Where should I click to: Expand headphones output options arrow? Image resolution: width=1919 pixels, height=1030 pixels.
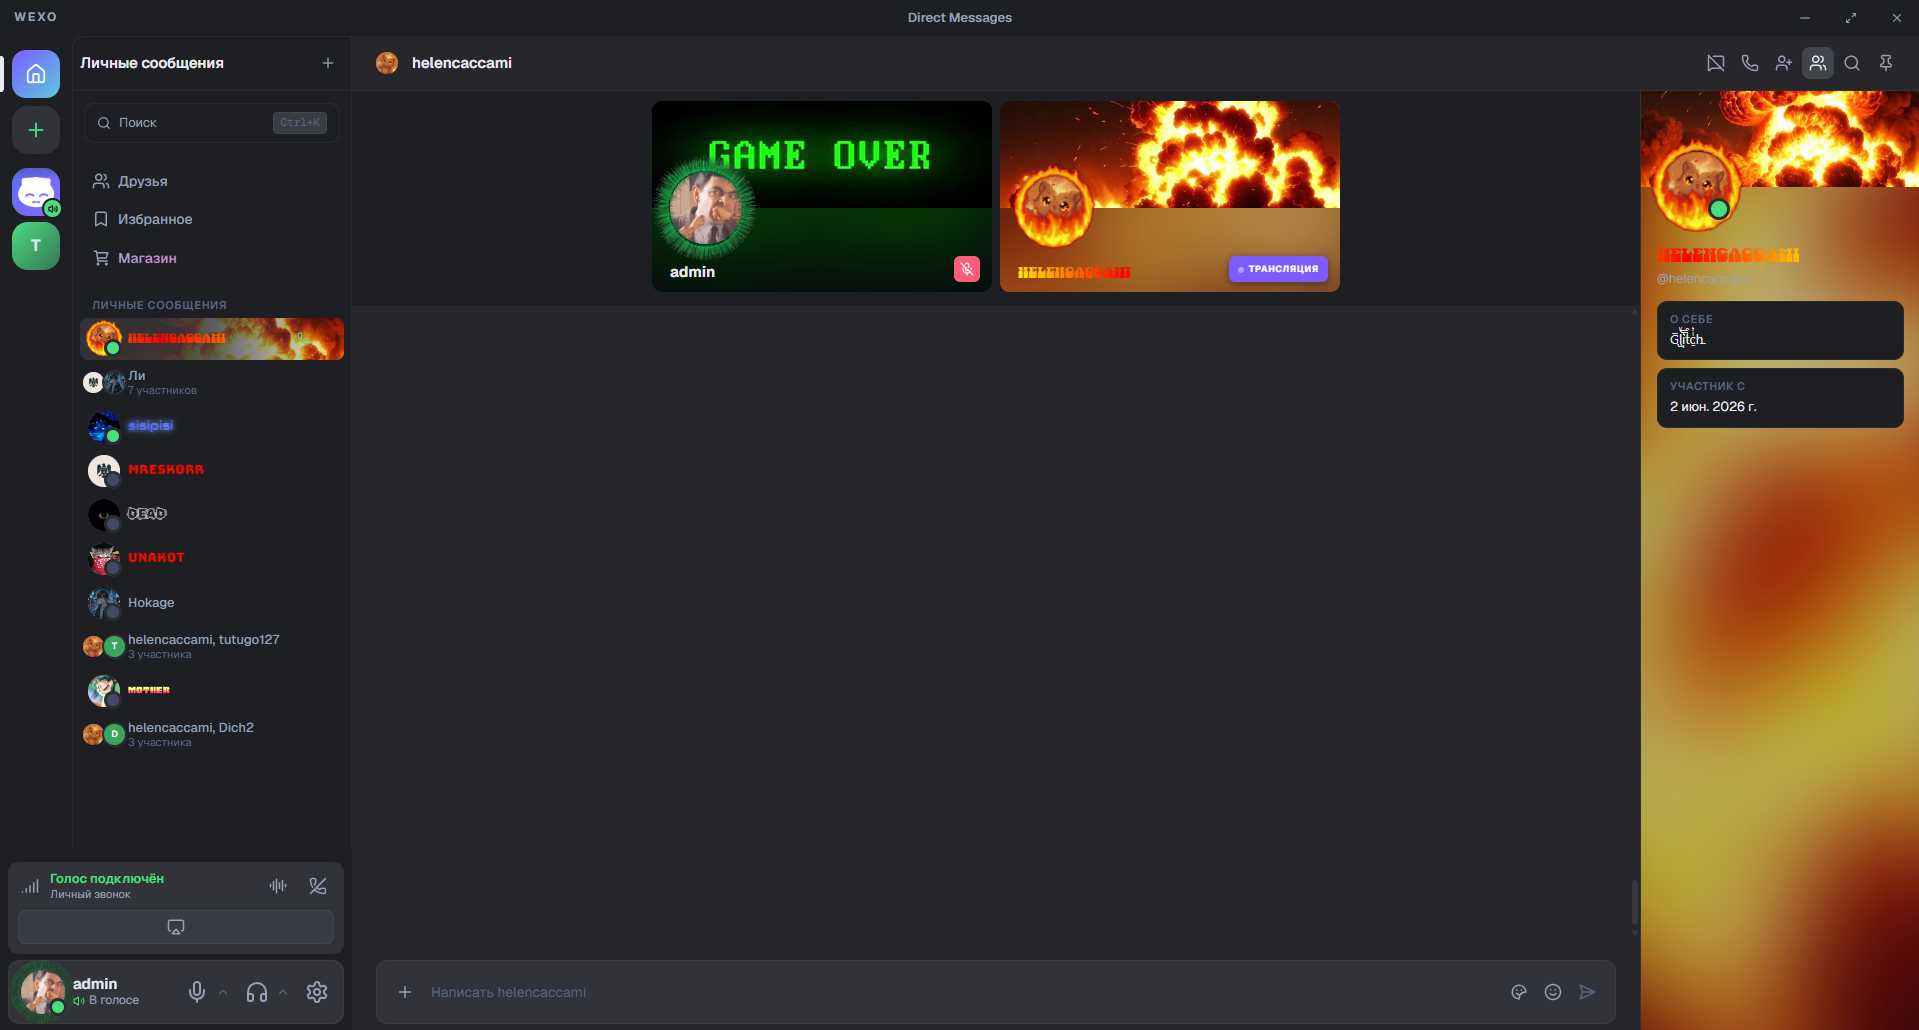tap(283, 992)
